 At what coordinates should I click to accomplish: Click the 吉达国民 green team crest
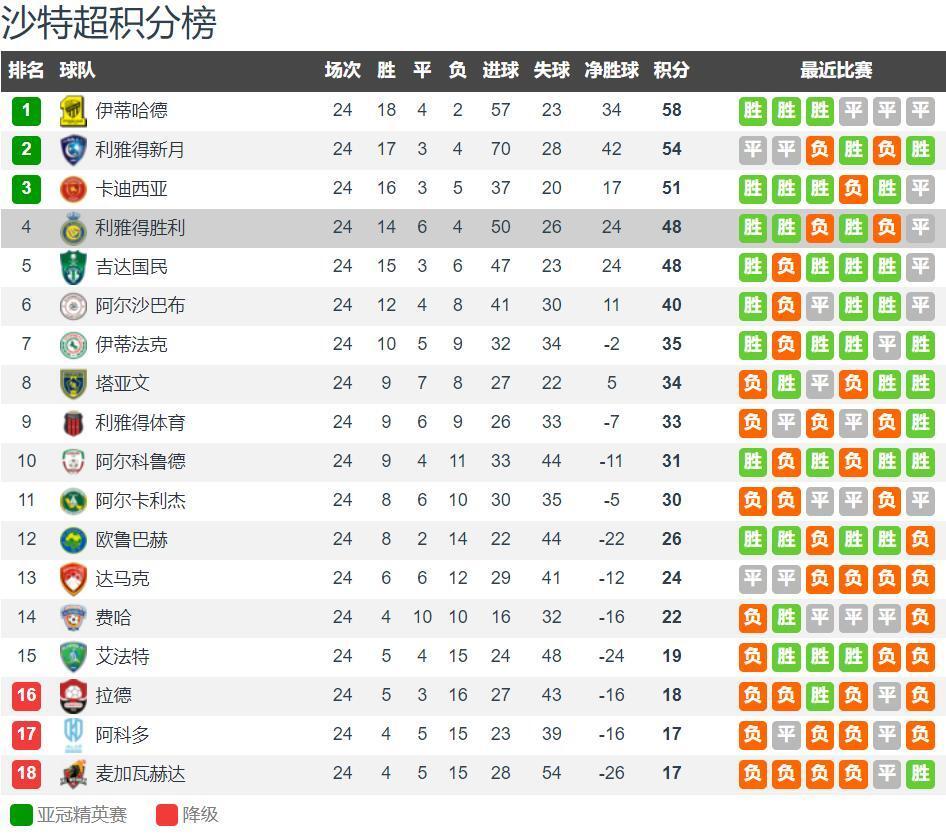pos(73,266)
